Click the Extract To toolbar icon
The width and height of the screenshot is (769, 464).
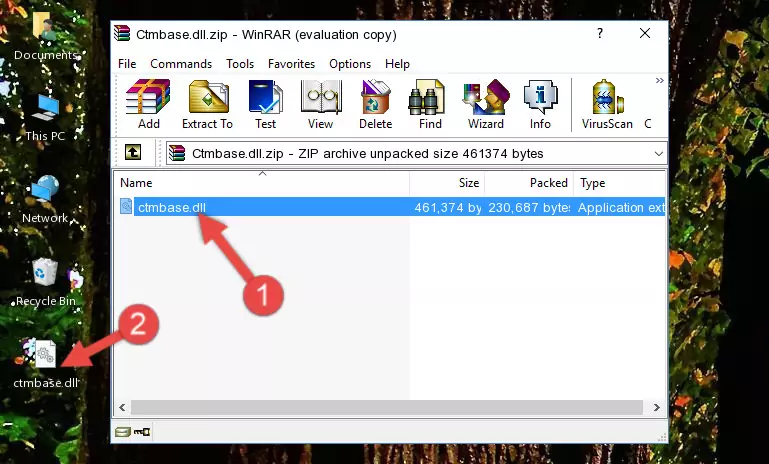click(207, 104)
